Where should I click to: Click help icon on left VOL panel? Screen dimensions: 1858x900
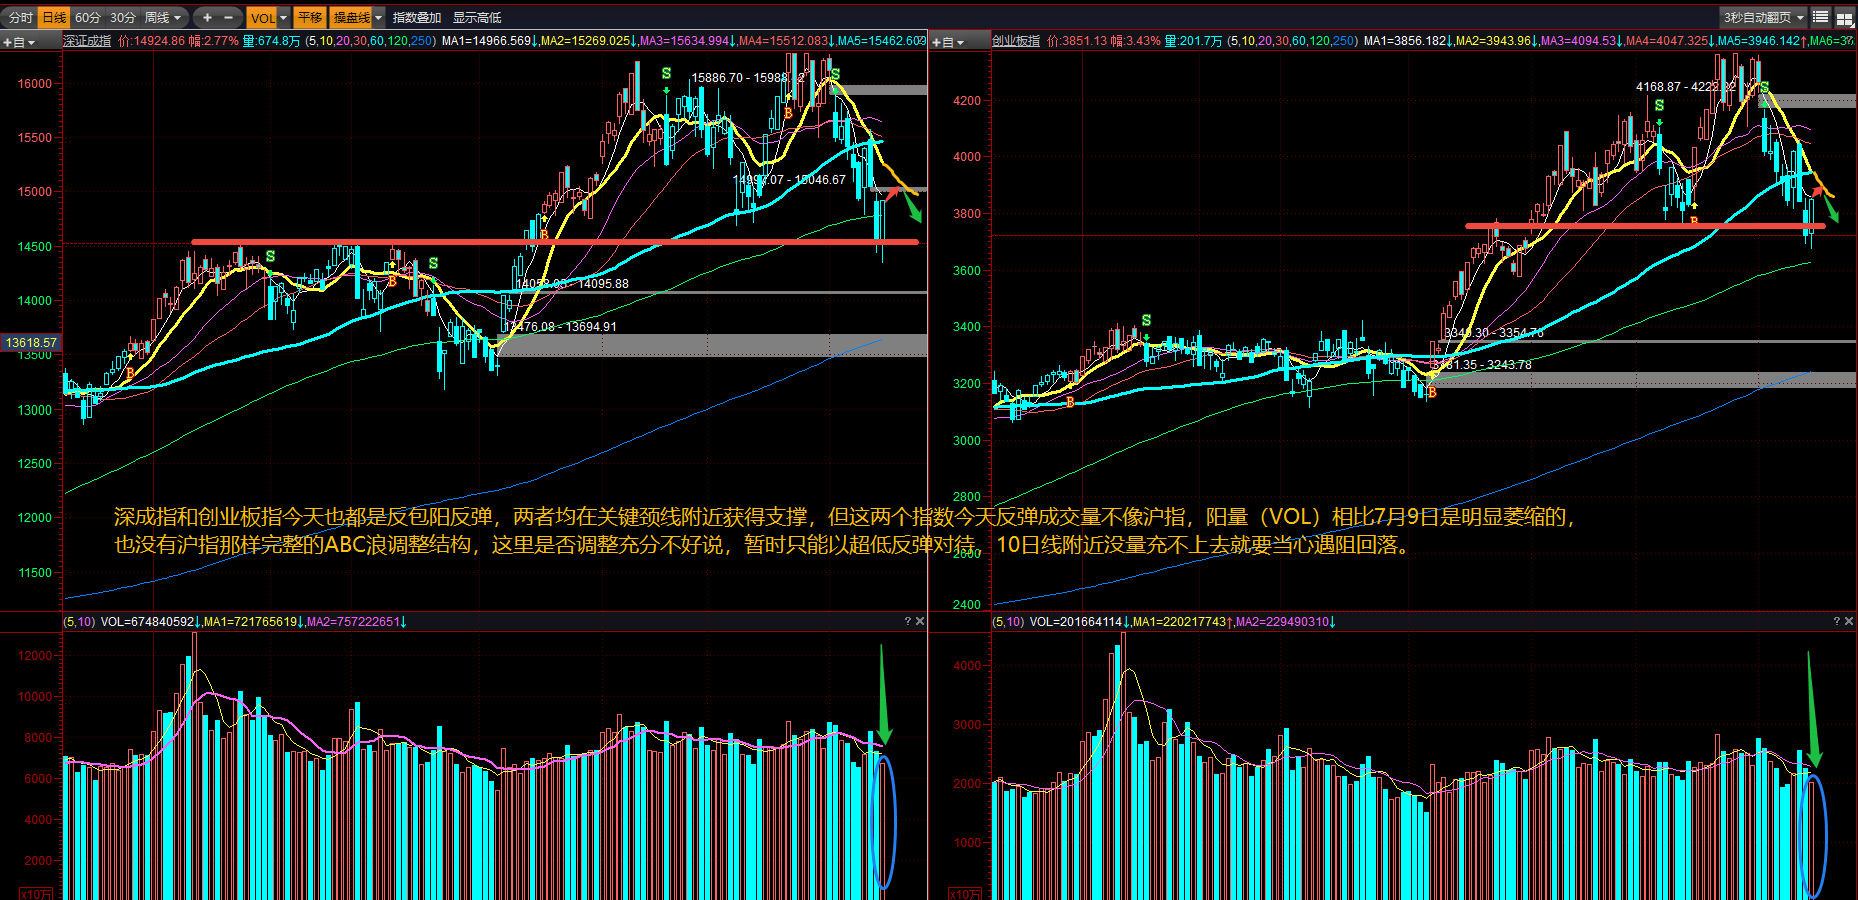[907, 621]
